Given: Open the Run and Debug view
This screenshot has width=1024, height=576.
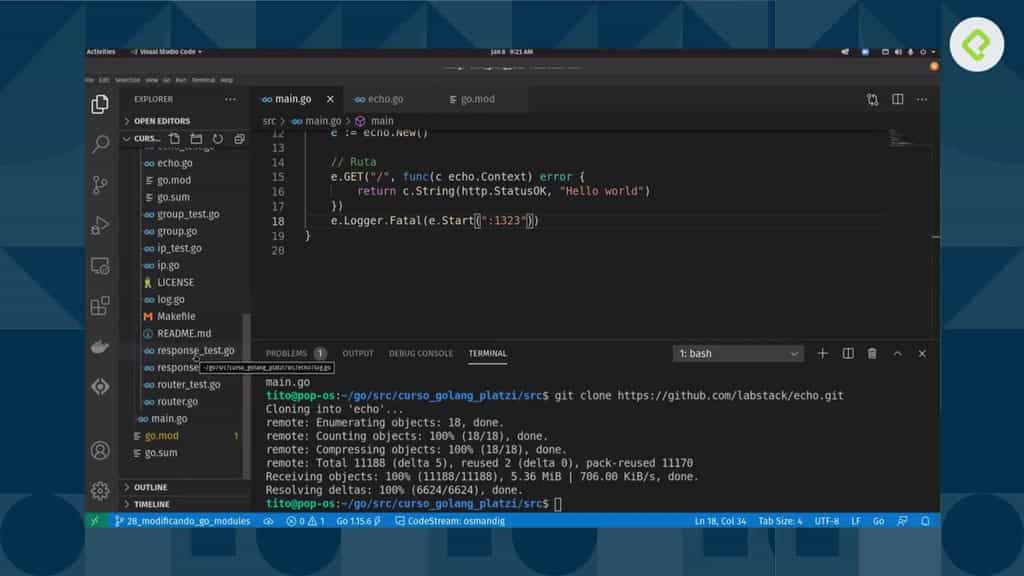Looking at the screenshot, I should (x=100, y=225).
